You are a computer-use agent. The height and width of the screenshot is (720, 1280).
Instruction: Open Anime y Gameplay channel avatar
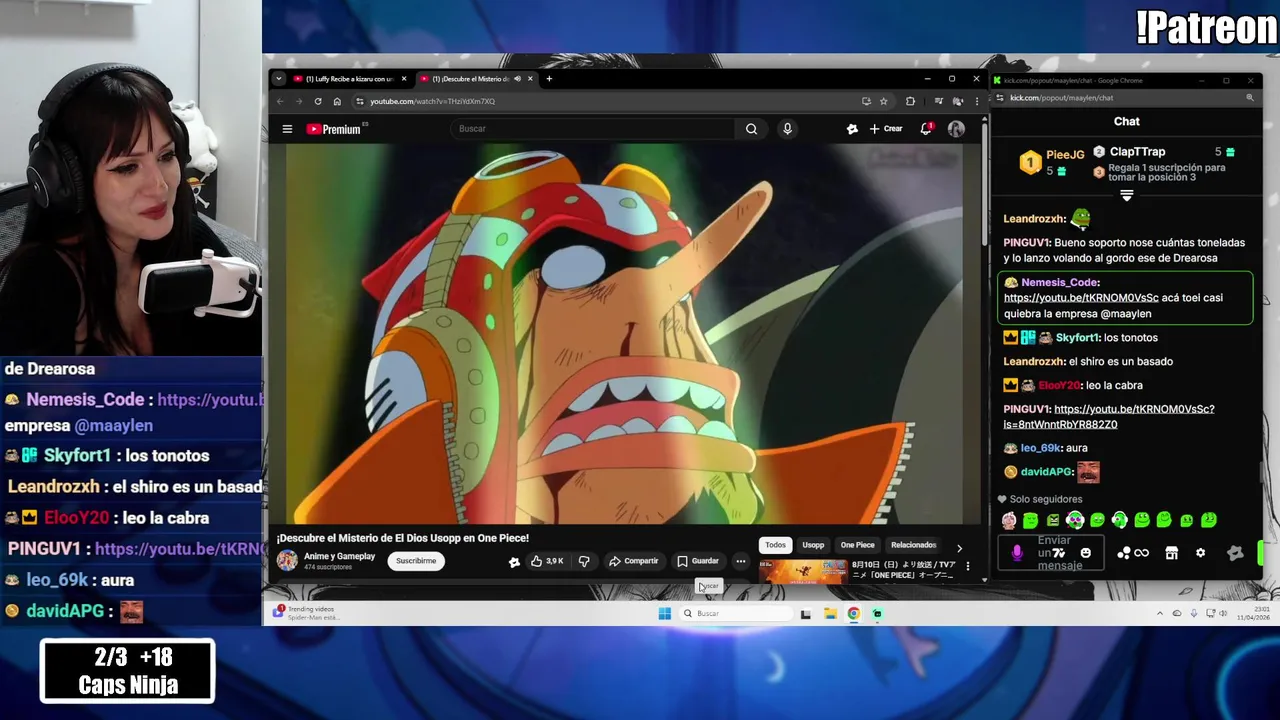click(287, 561)
